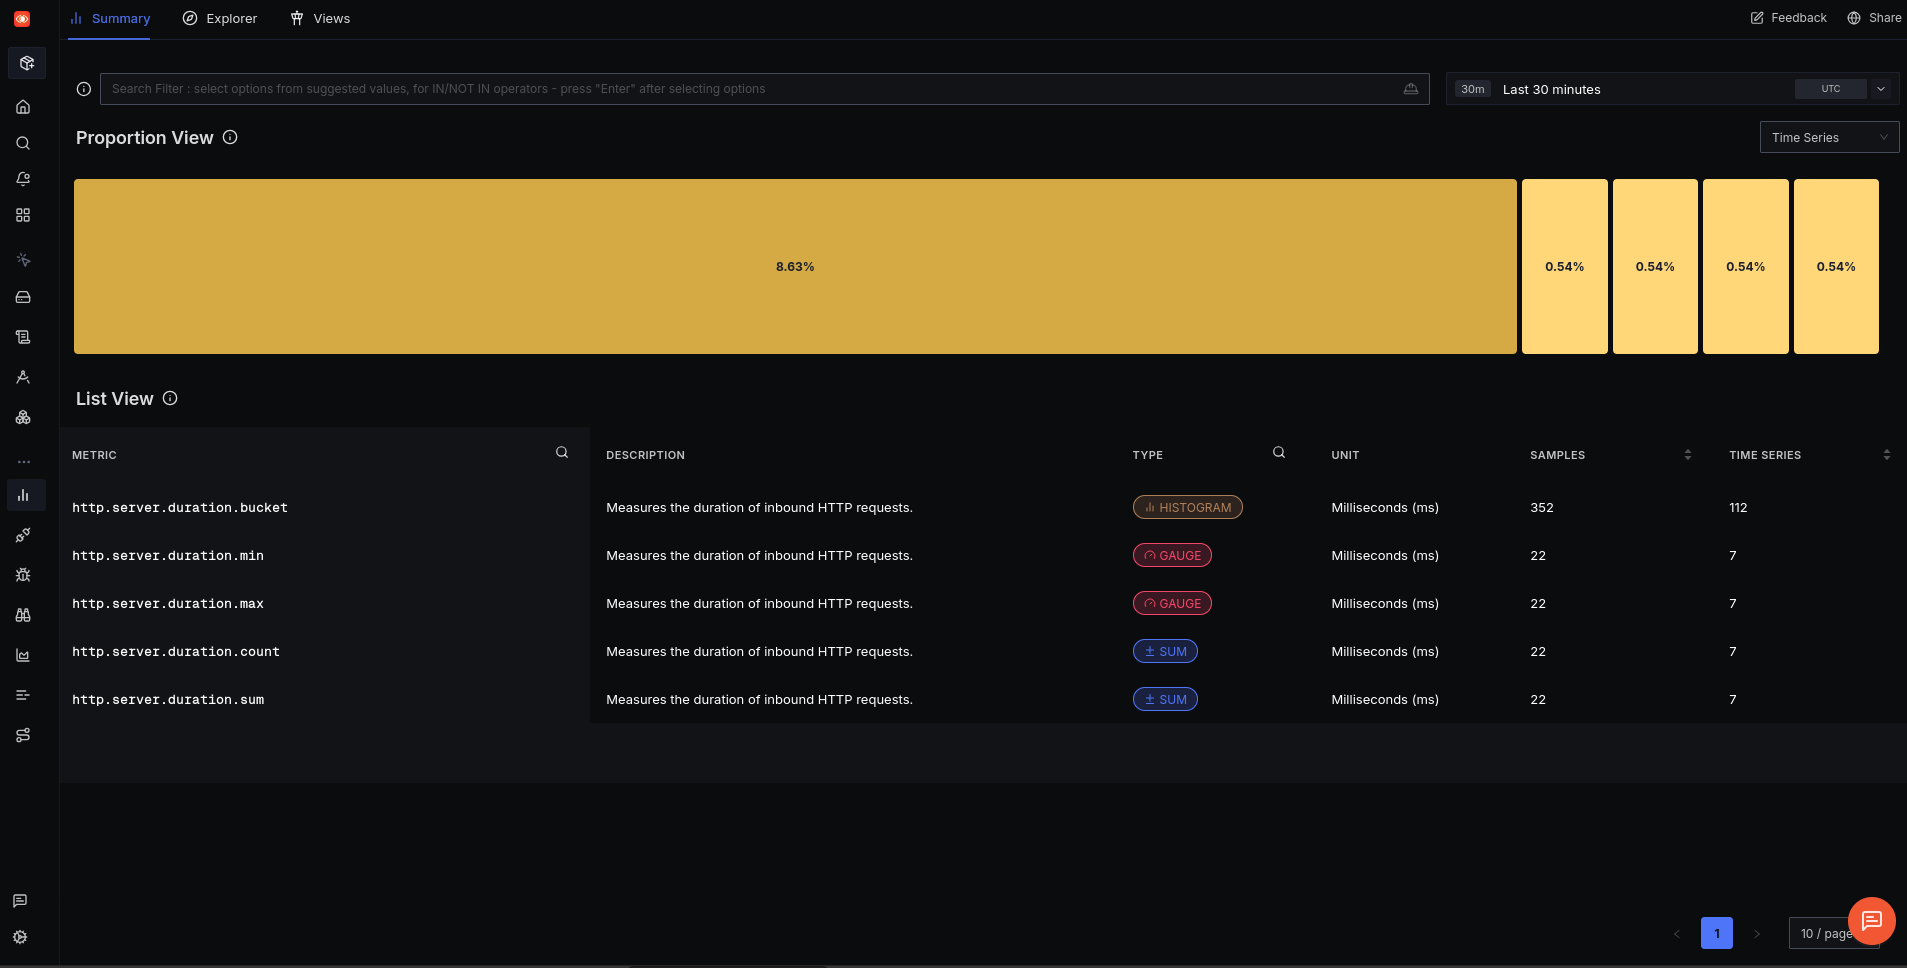Click the info icon beside Proportion View
Screen dimensions: 1907x968
230,137
